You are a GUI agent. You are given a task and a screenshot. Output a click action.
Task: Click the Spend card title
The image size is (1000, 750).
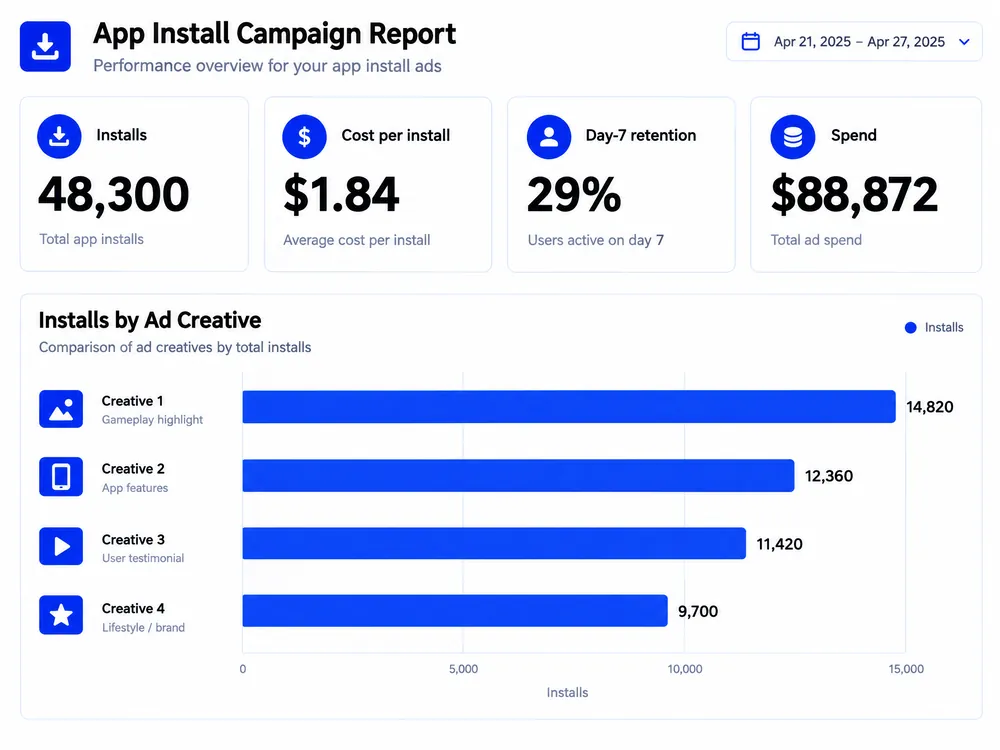[854, 135]
